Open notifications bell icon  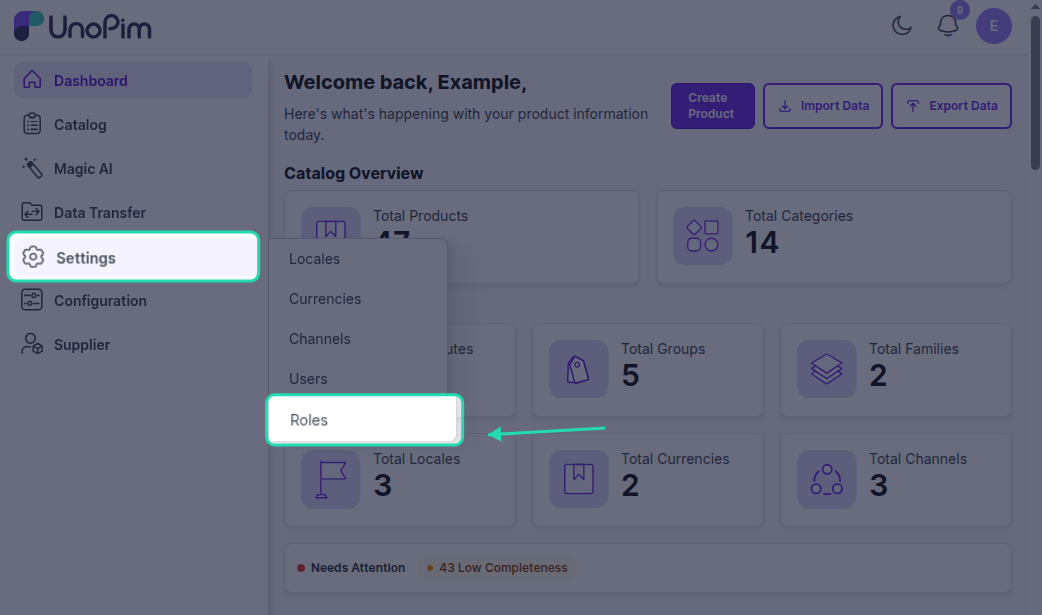pos(948,26)
